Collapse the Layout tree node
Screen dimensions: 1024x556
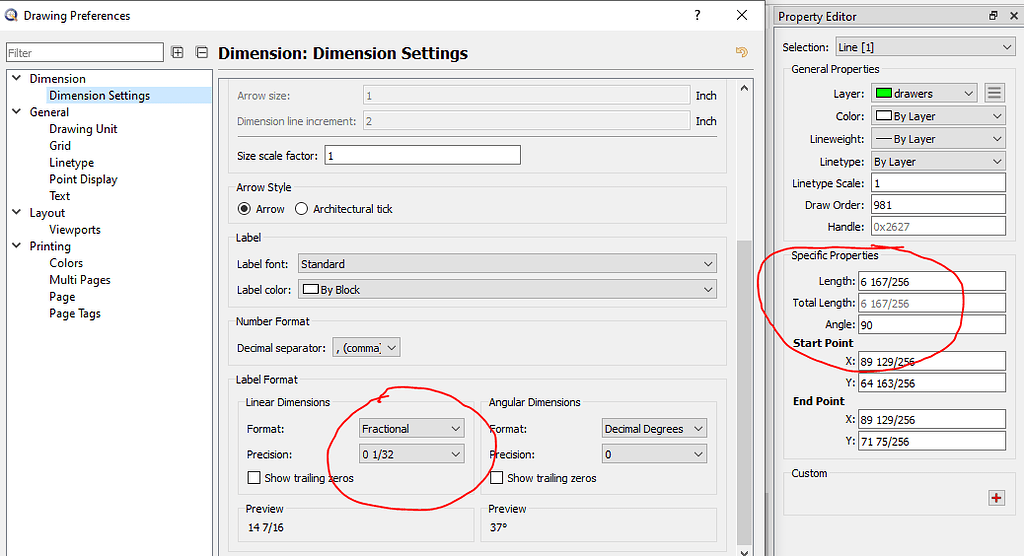tap(16, 212)
